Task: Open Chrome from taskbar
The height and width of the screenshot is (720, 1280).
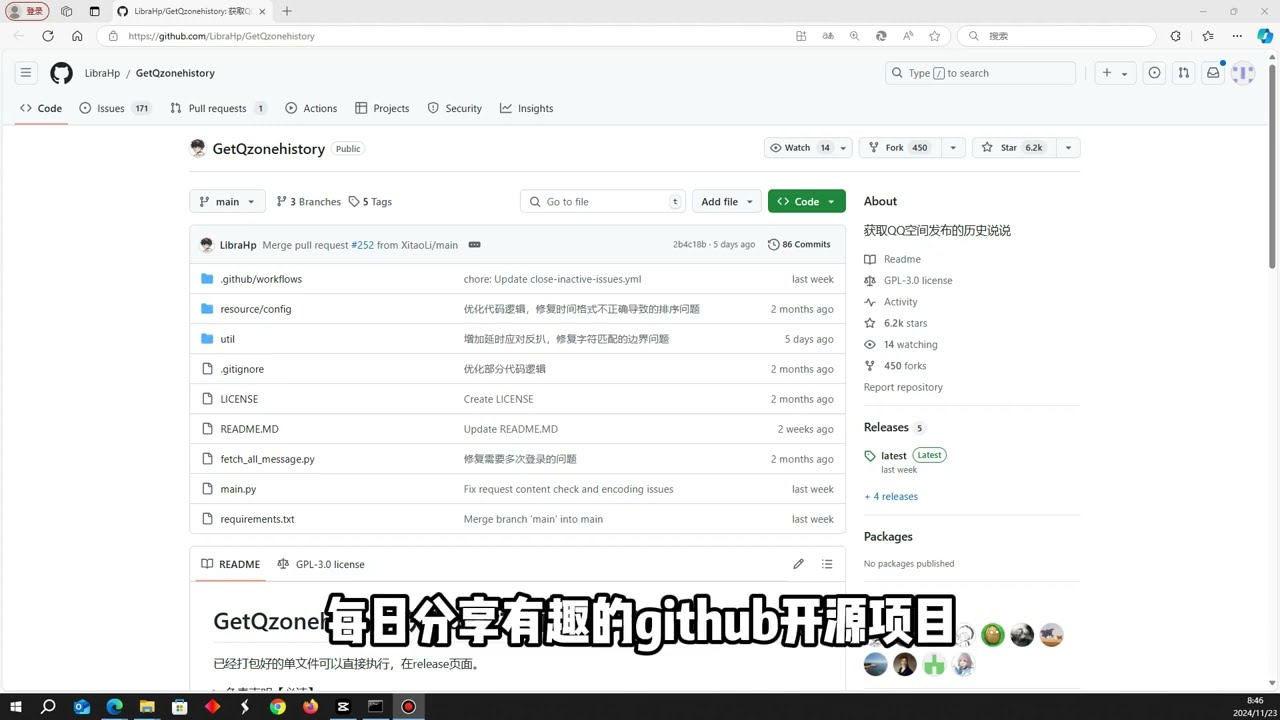Action: (x=277, y=707)
